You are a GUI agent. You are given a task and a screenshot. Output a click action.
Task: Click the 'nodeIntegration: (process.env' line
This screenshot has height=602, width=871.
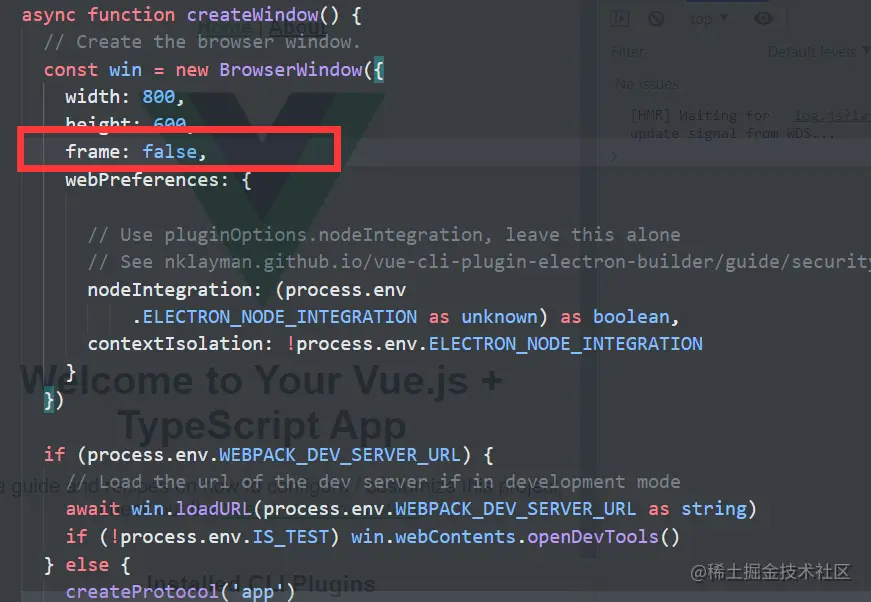[247, 290]
